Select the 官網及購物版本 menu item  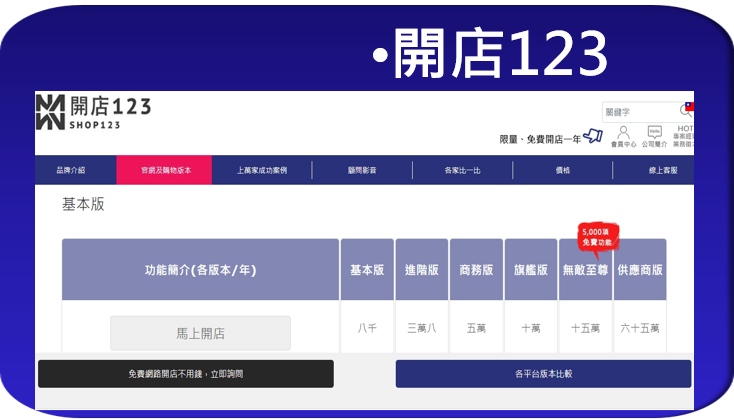(x=166, y=170)
